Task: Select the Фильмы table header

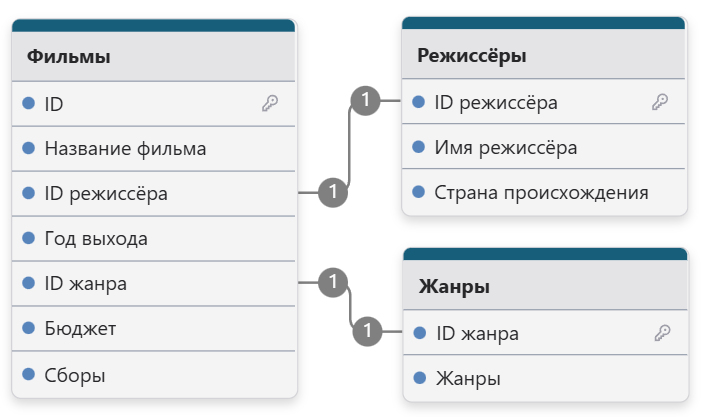Action: click(154, 56)
